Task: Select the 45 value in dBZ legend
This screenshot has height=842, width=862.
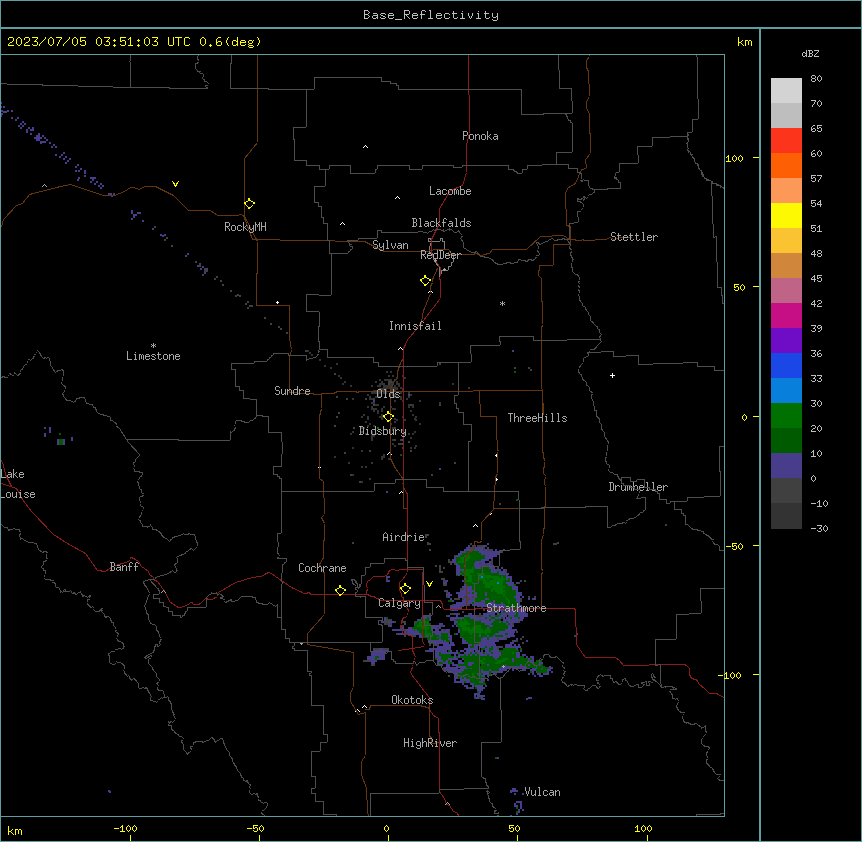Action: click(x=816, y=278)
